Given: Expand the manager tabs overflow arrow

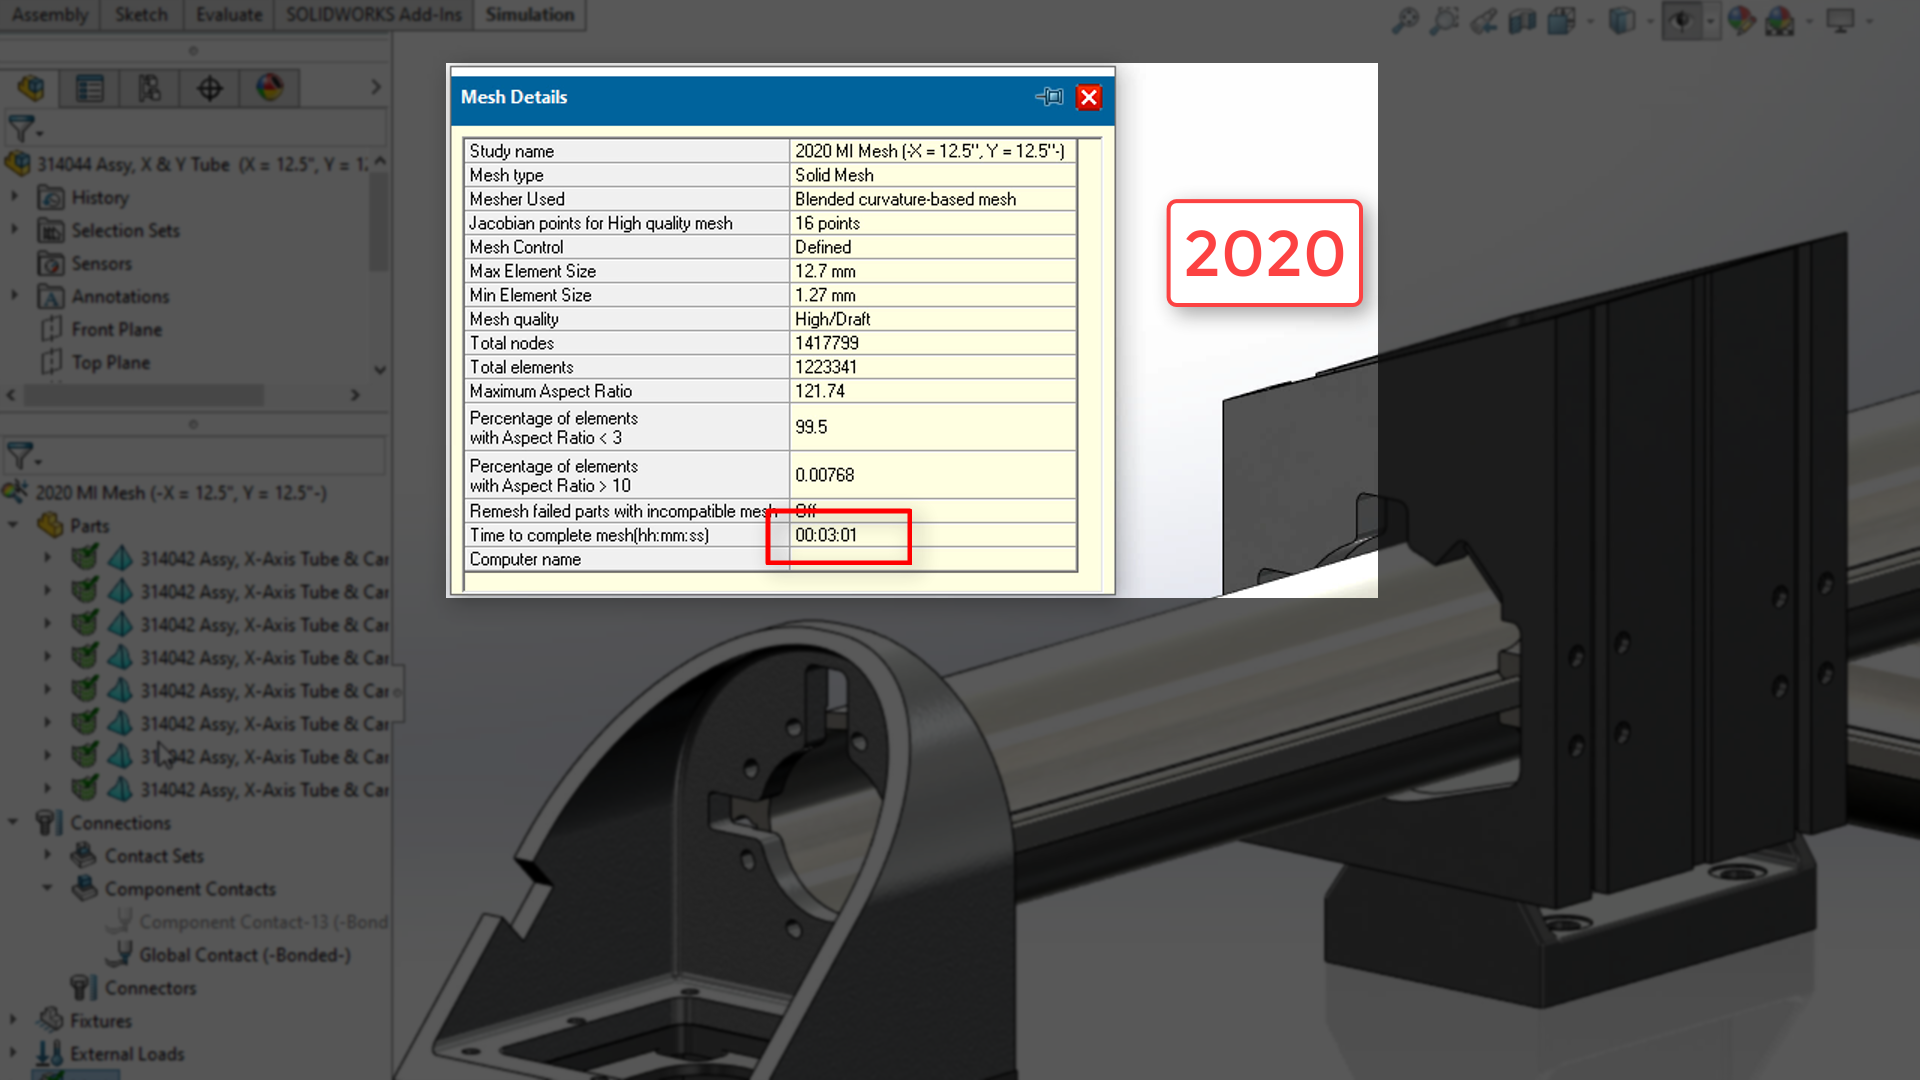Looking at the screenshot, I should coord(376,87).
